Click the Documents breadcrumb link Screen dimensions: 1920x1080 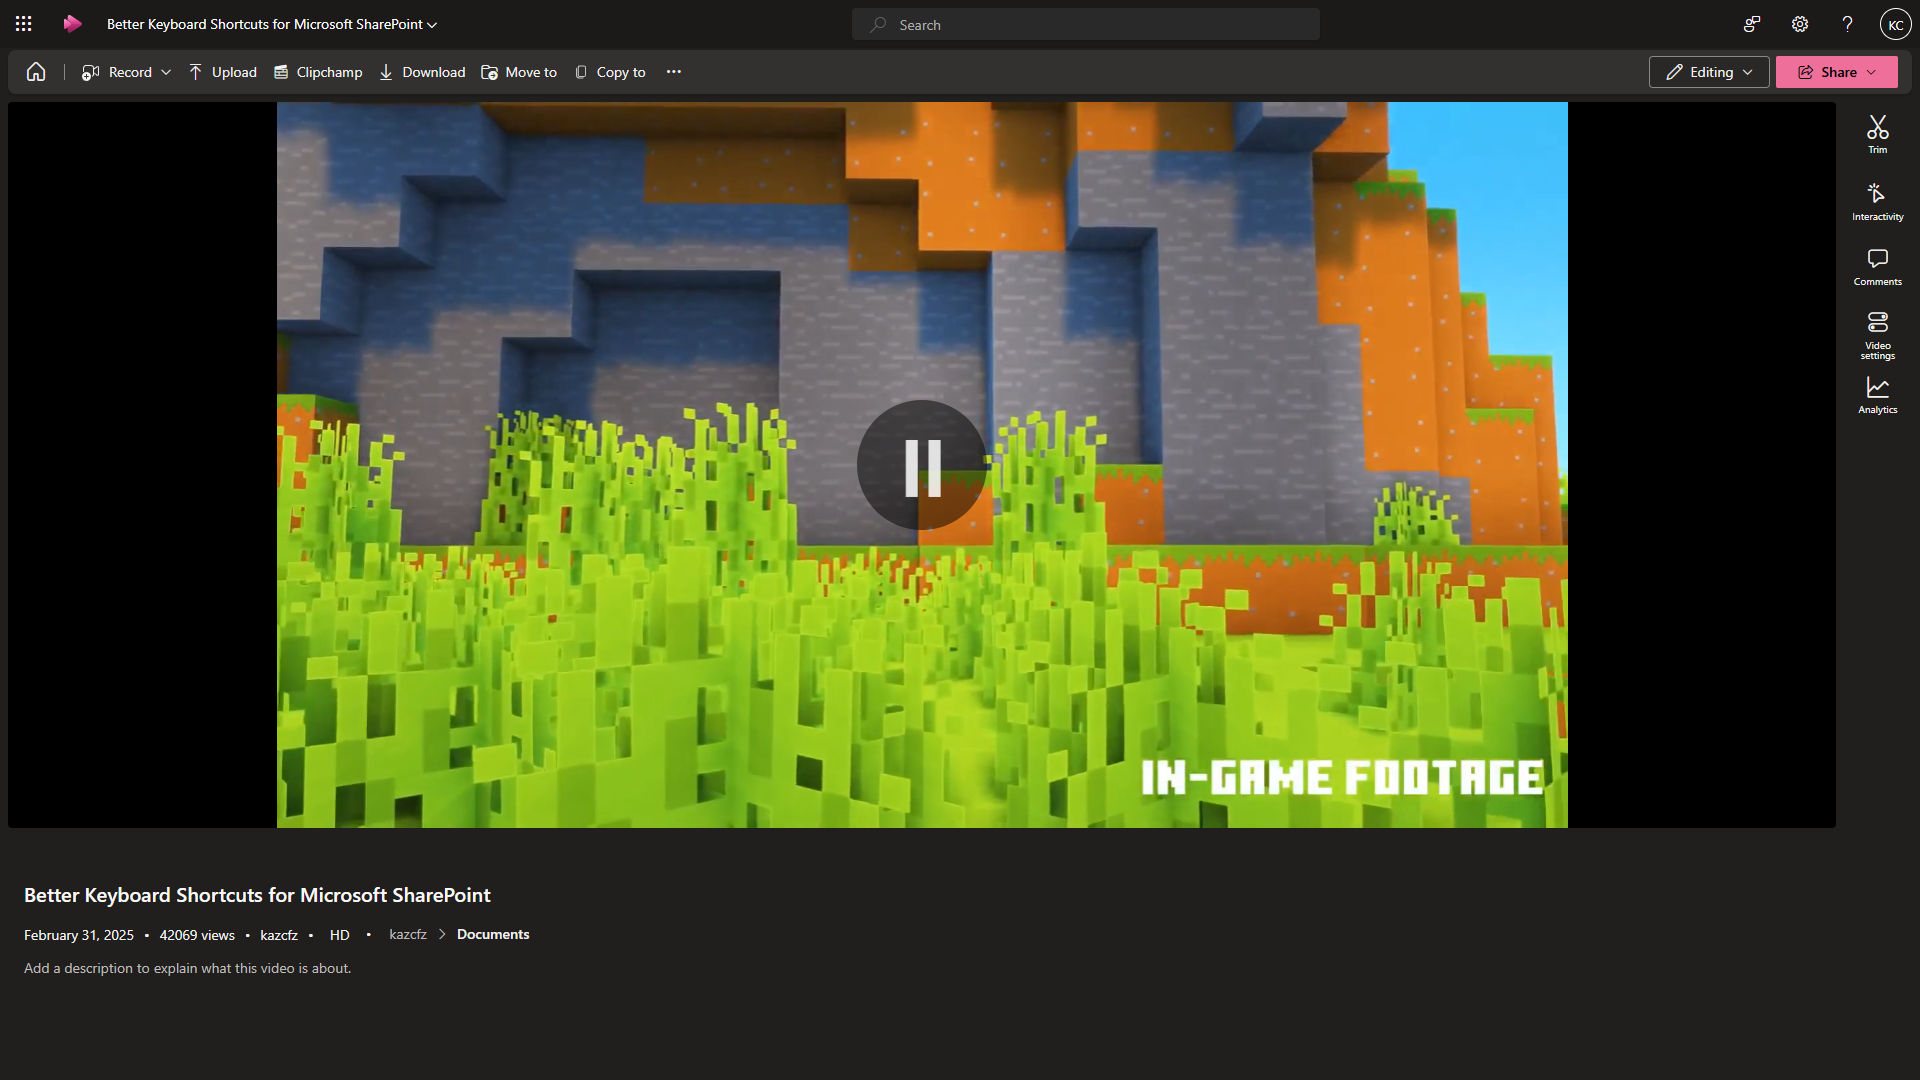493,934
